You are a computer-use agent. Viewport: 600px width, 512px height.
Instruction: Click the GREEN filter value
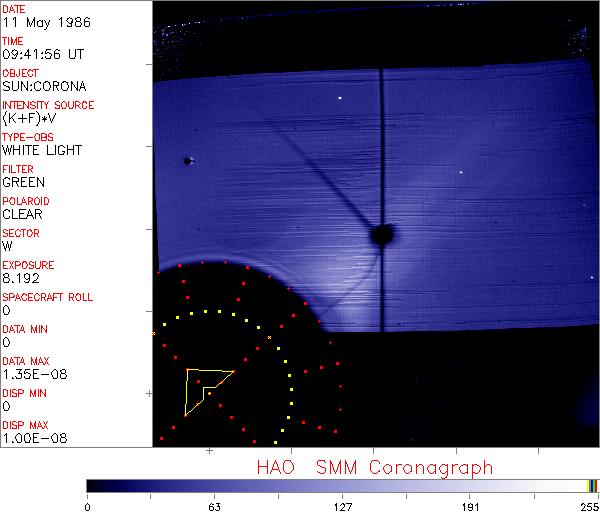(23, 182)
